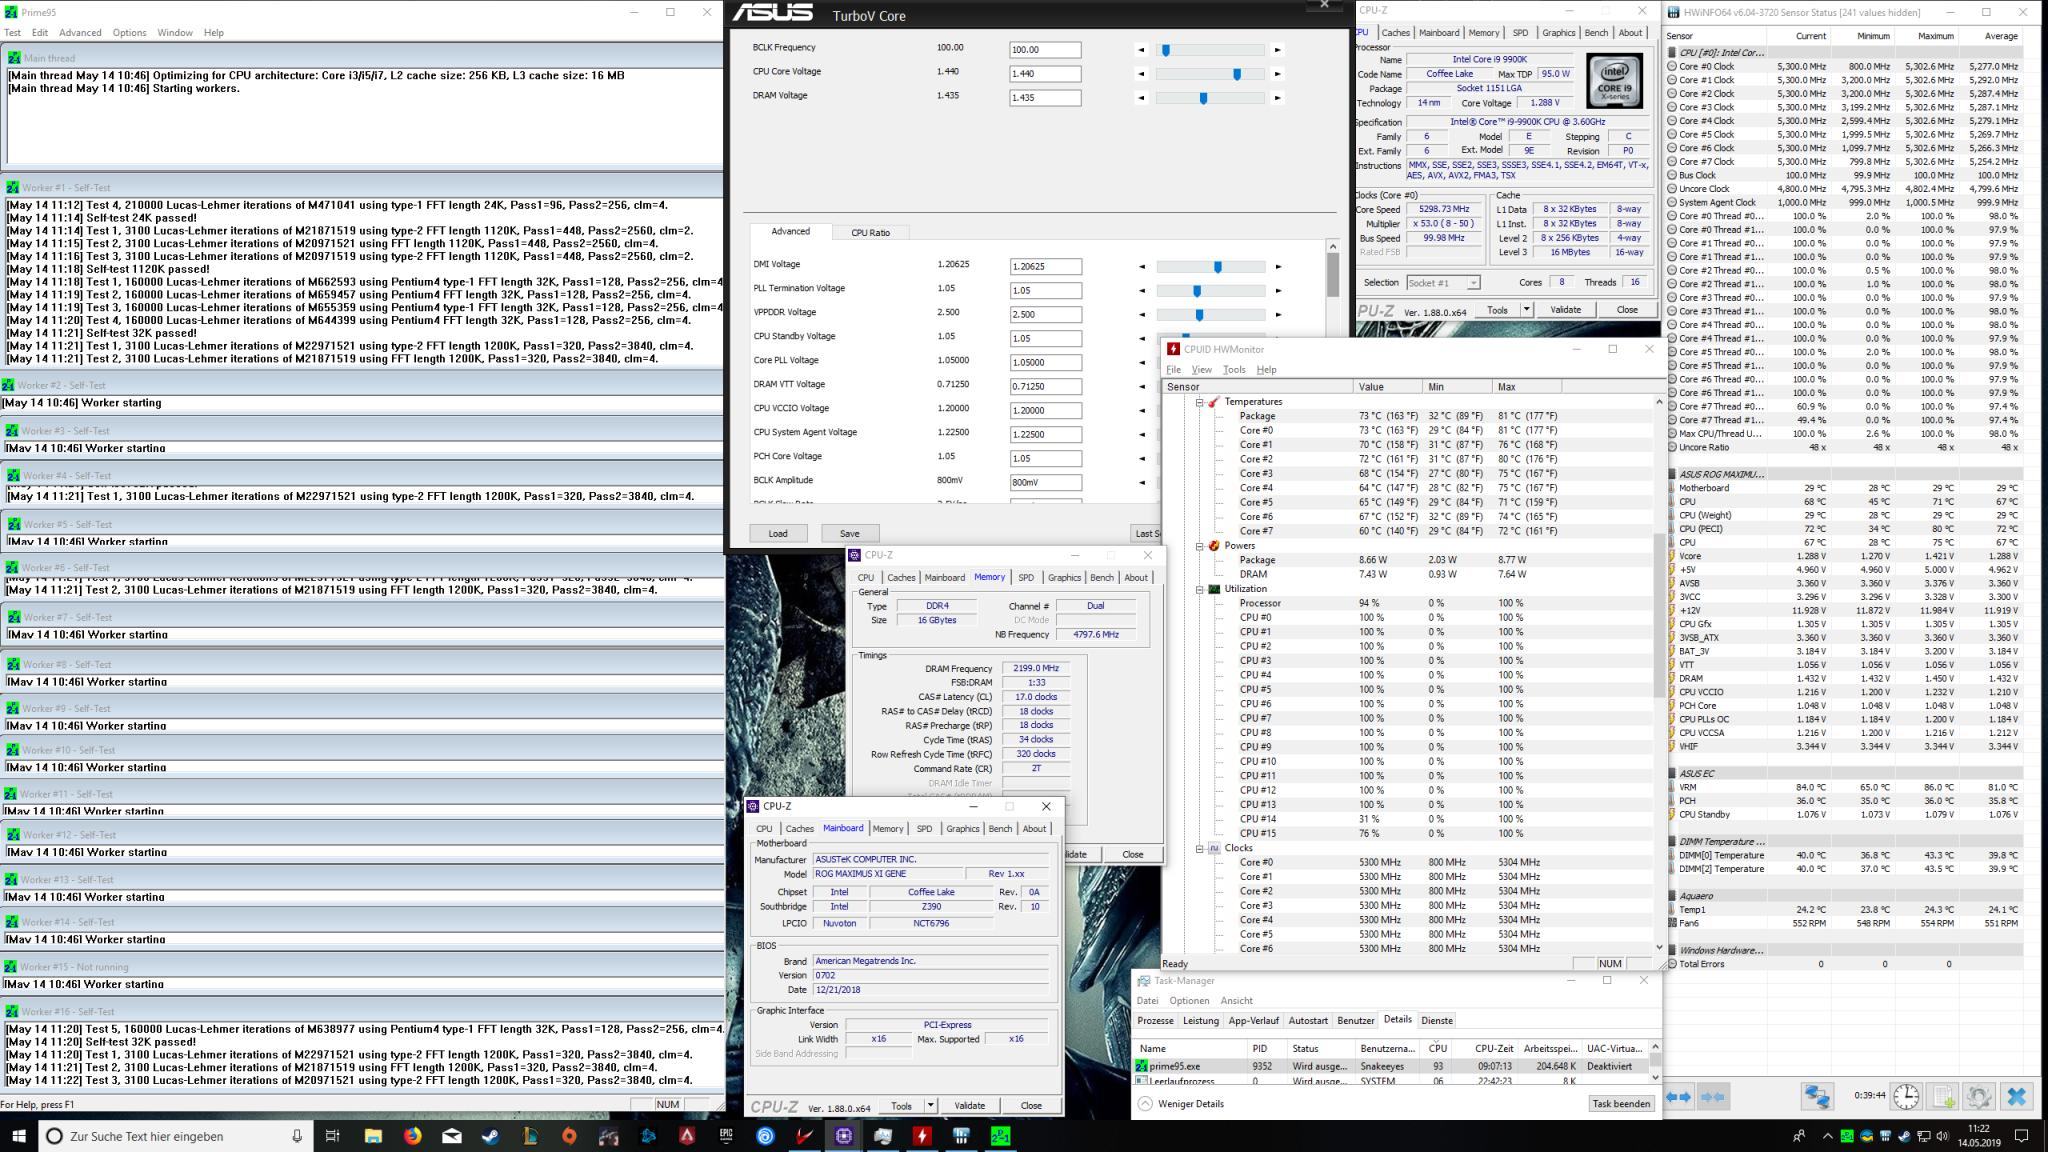Viewport: 2048px width, 1152px height.
Task: Open Leistung tab in Task Manager
Action: point(1201,1021)
